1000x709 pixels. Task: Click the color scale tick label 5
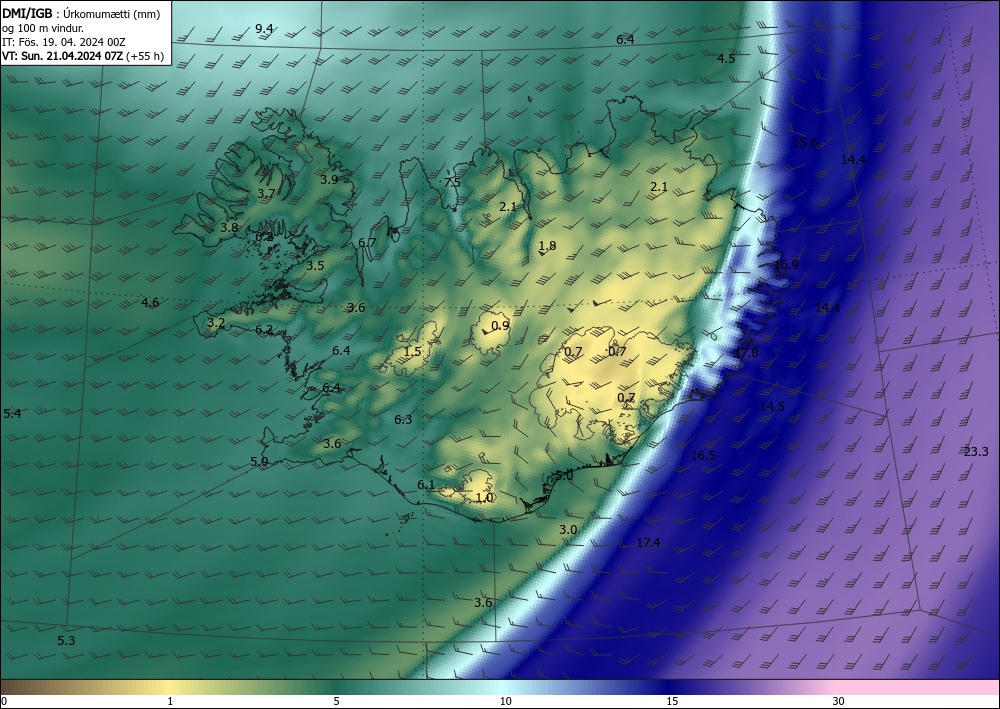[x=336, y=702]
